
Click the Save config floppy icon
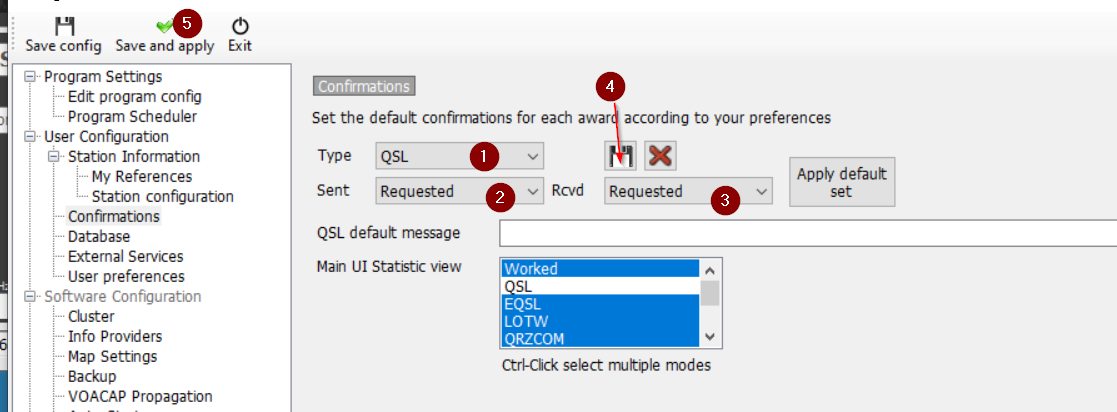coord(64,26)
